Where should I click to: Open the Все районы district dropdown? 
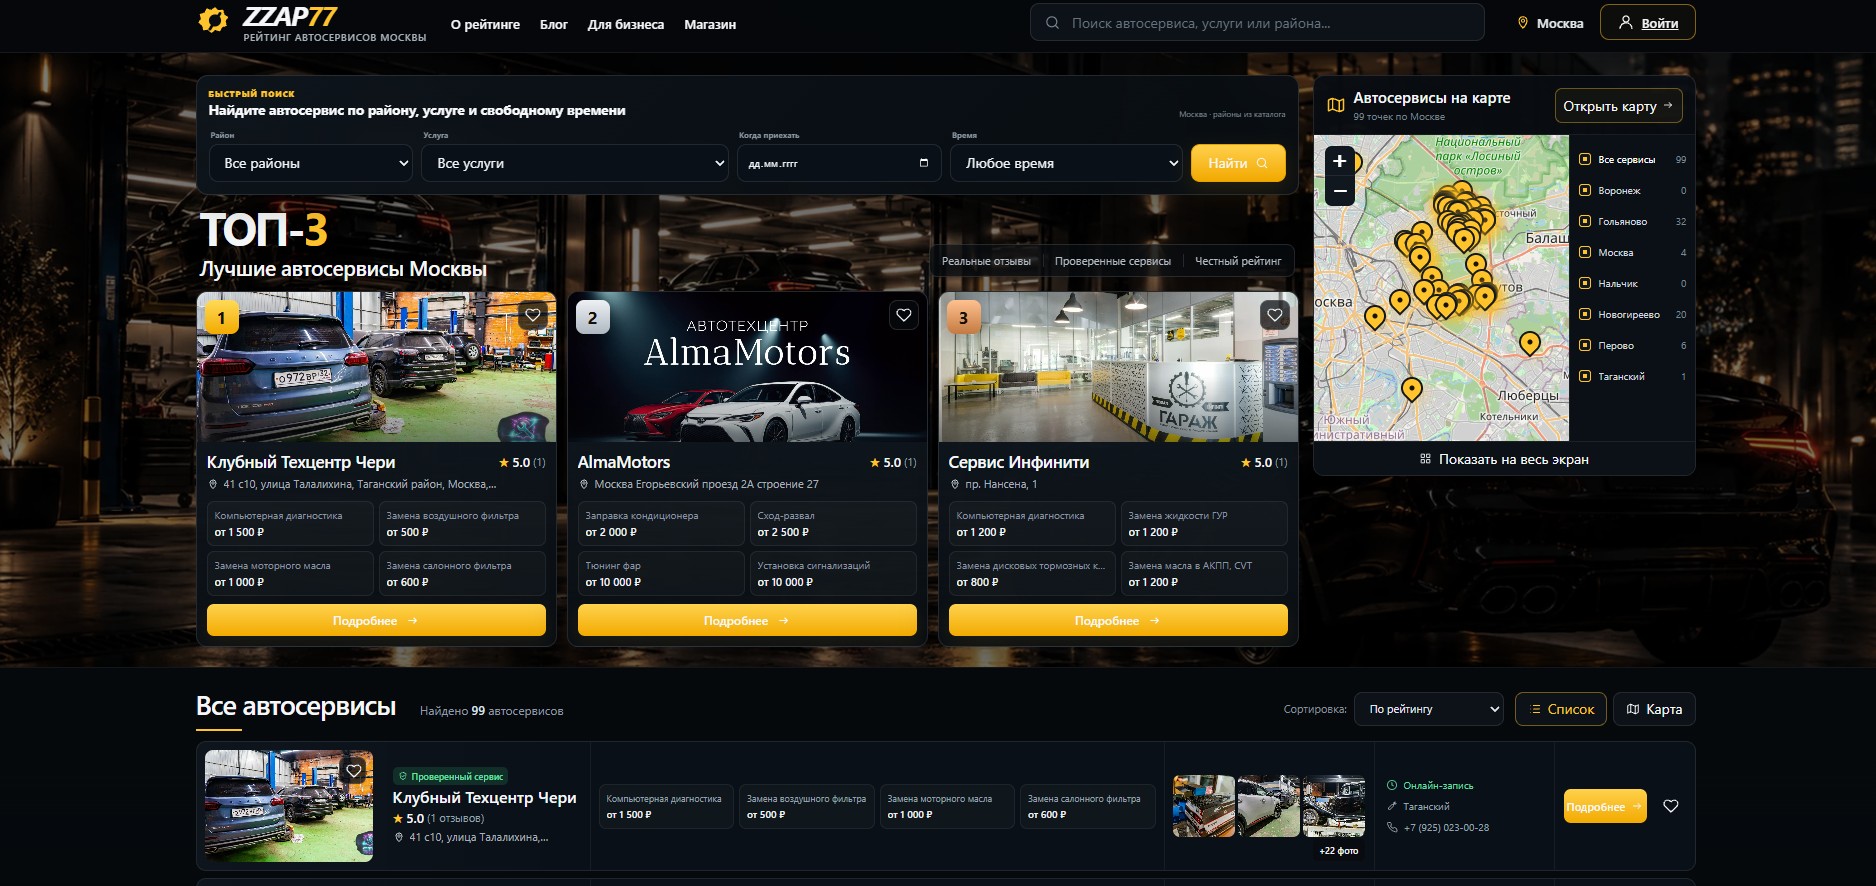(312, 163)
